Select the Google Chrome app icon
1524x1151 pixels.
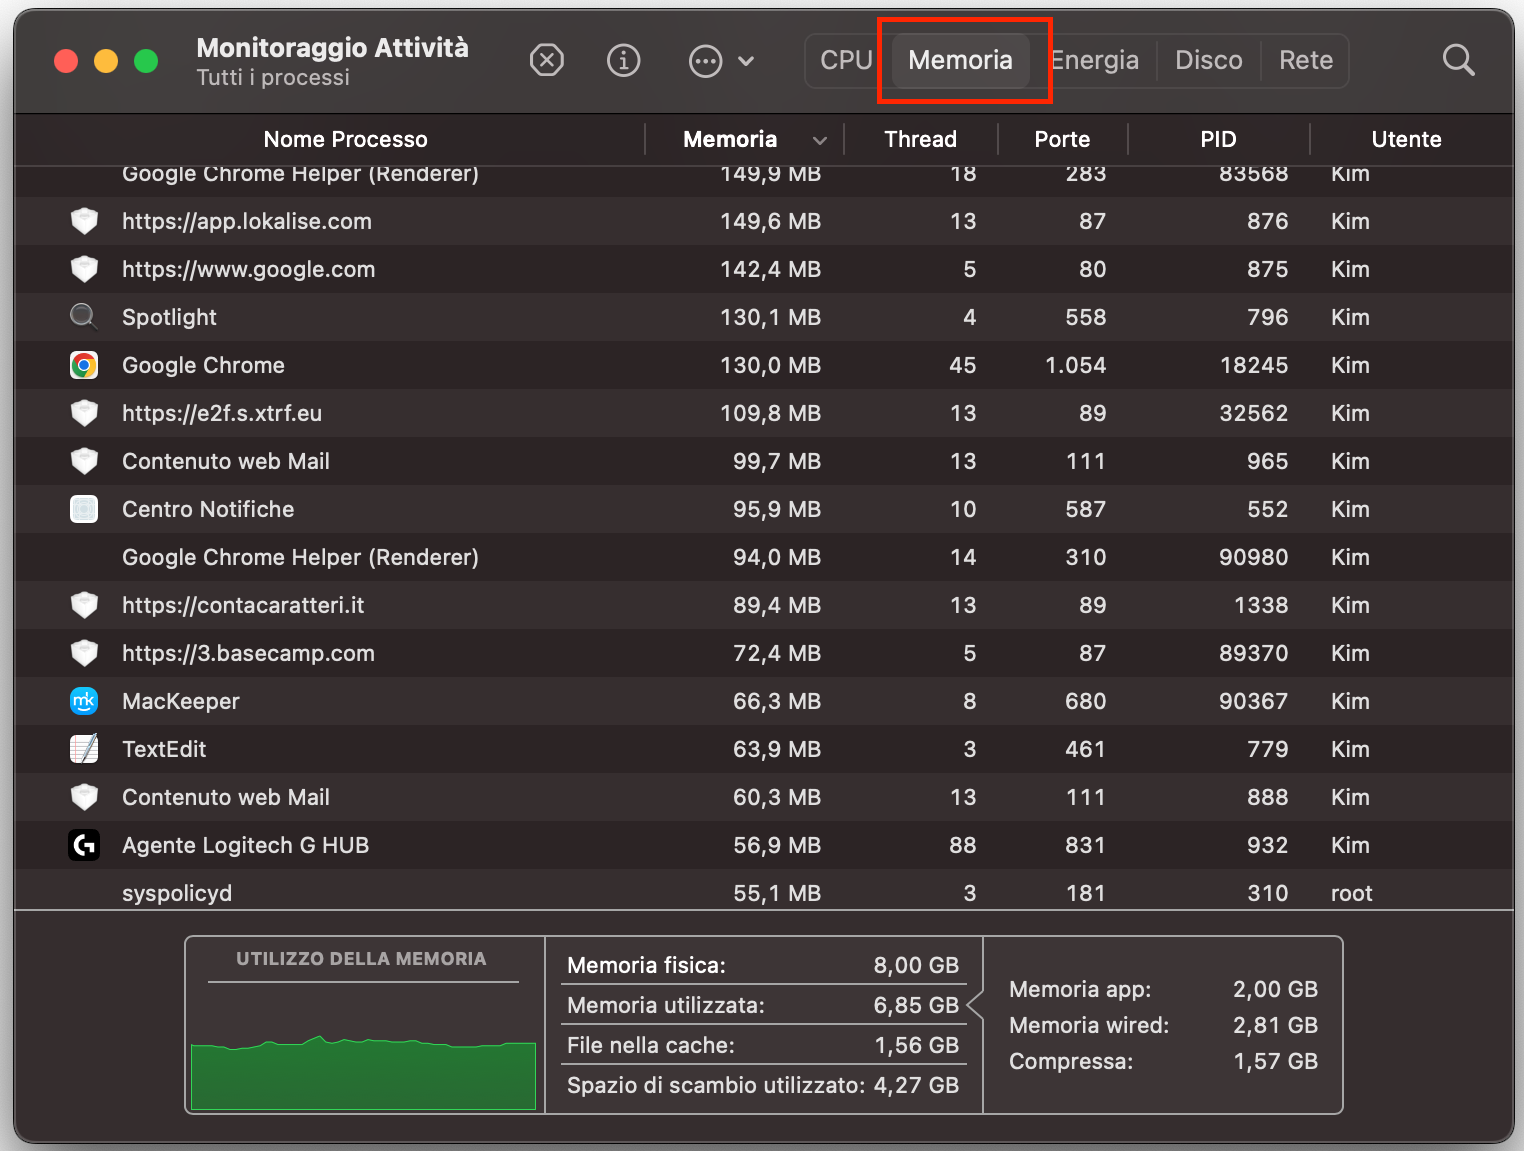click(84, 365)
